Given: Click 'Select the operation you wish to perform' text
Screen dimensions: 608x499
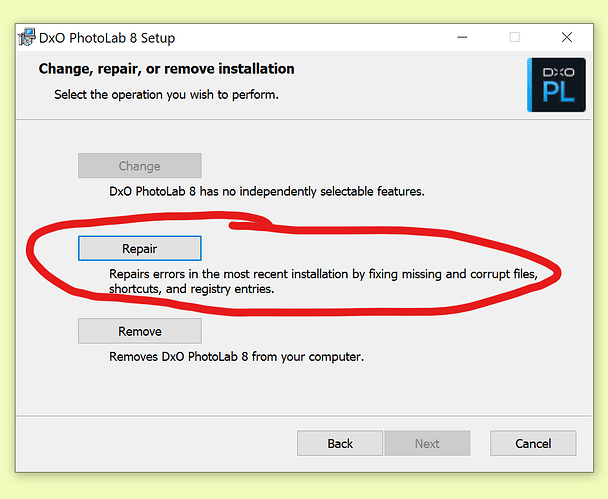Looking at the screenshot, I should [x=166, y=95].
